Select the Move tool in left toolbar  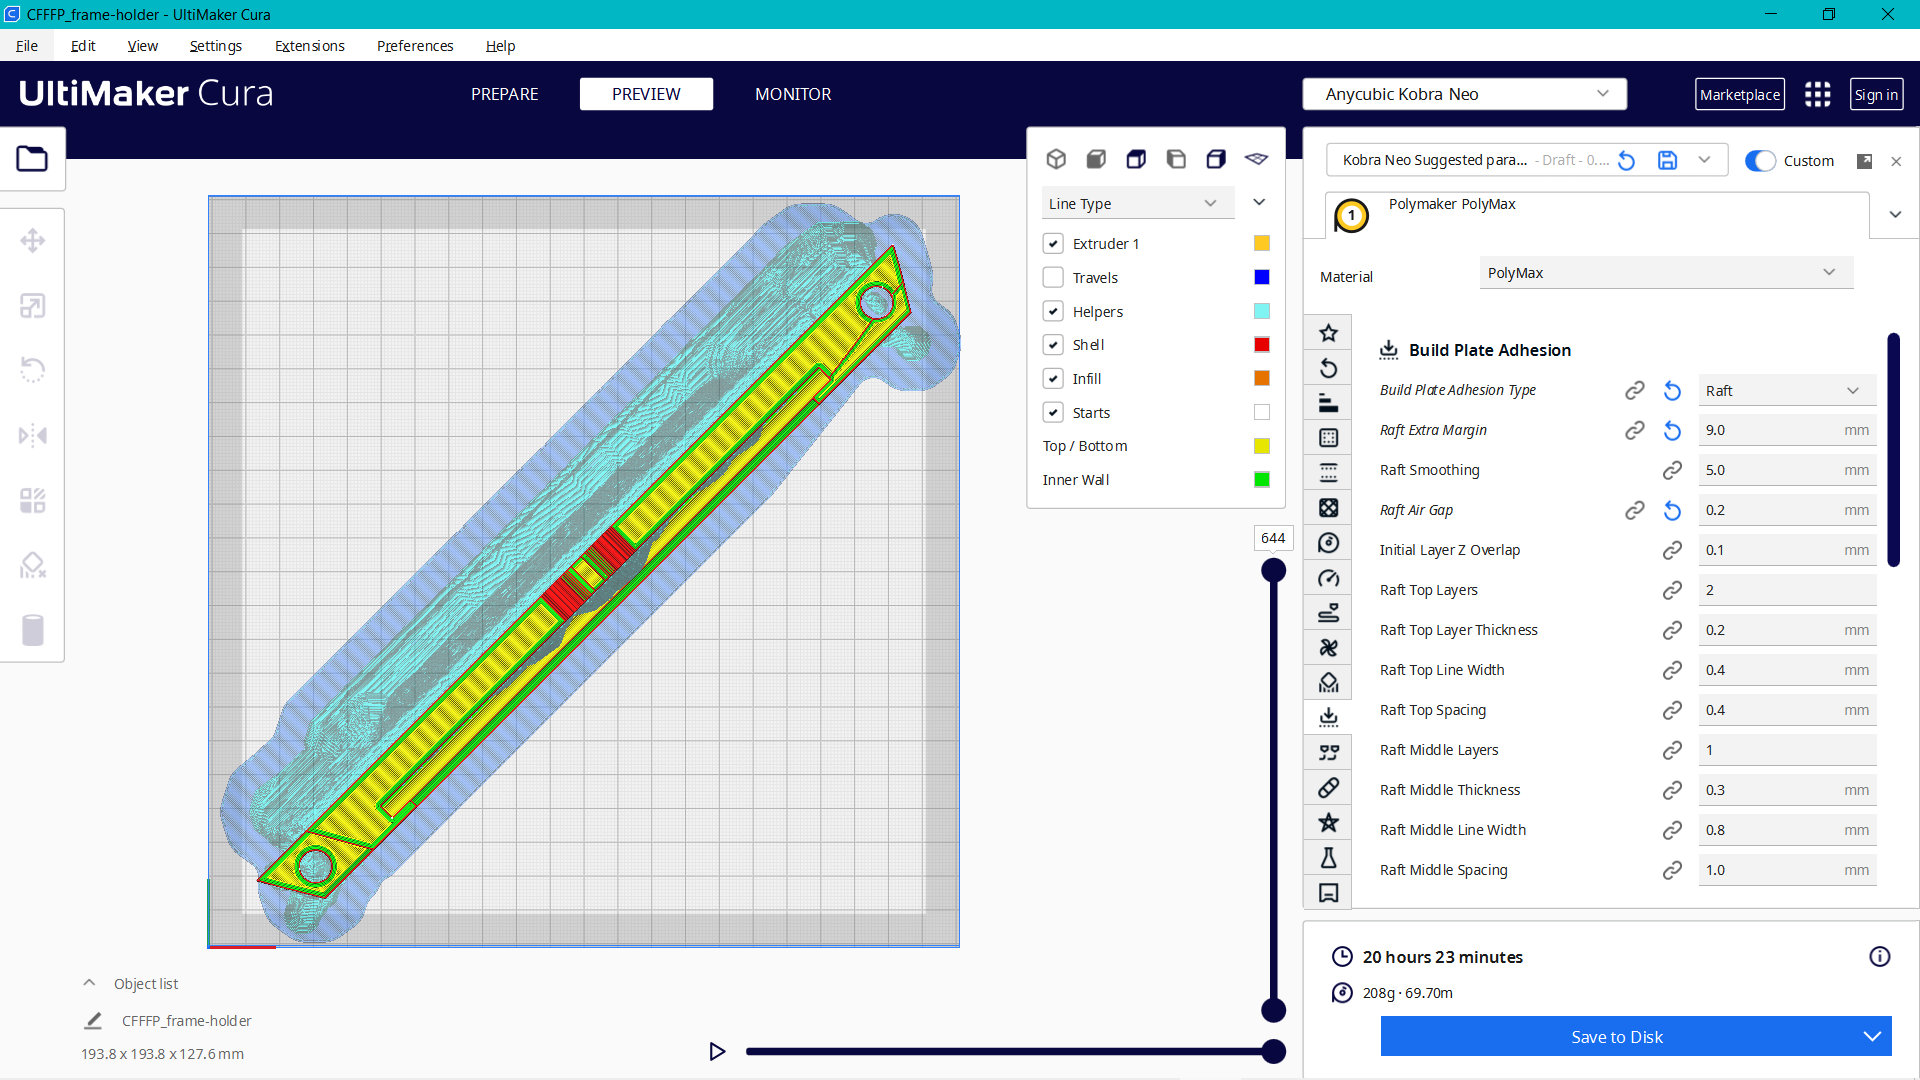coord(33,240)
